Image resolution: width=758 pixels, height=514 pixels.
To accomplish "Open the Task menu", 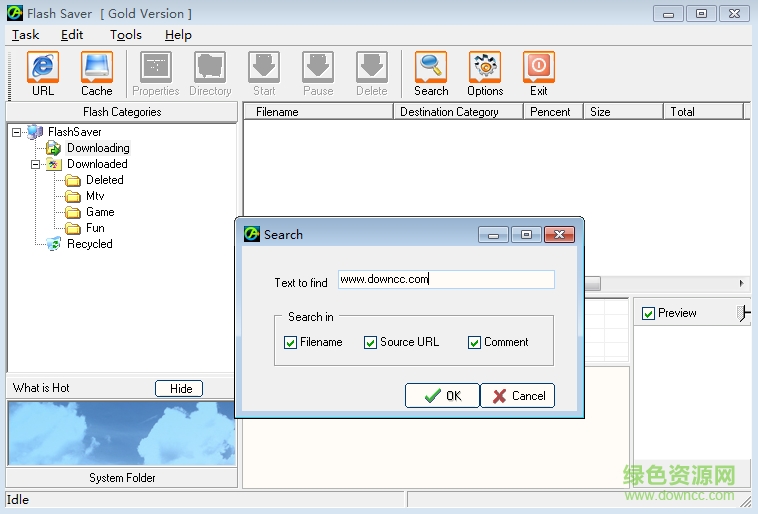I will (25, 35).
